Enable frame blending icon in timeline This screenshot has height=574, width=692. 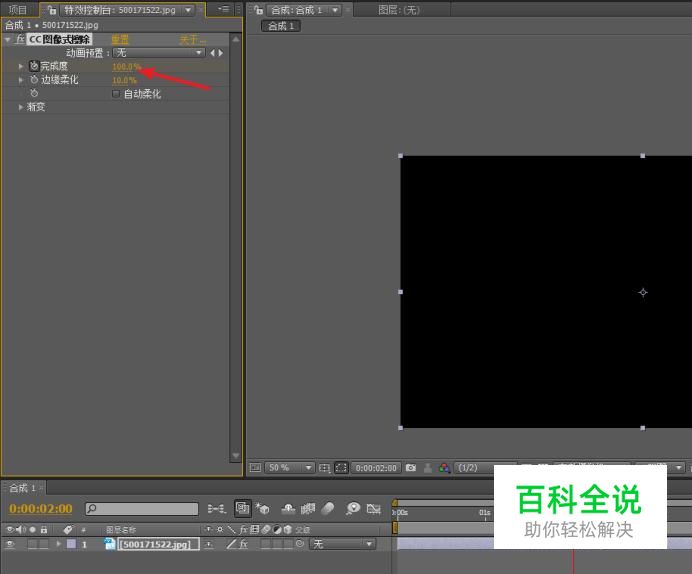[x=308, y=509]
